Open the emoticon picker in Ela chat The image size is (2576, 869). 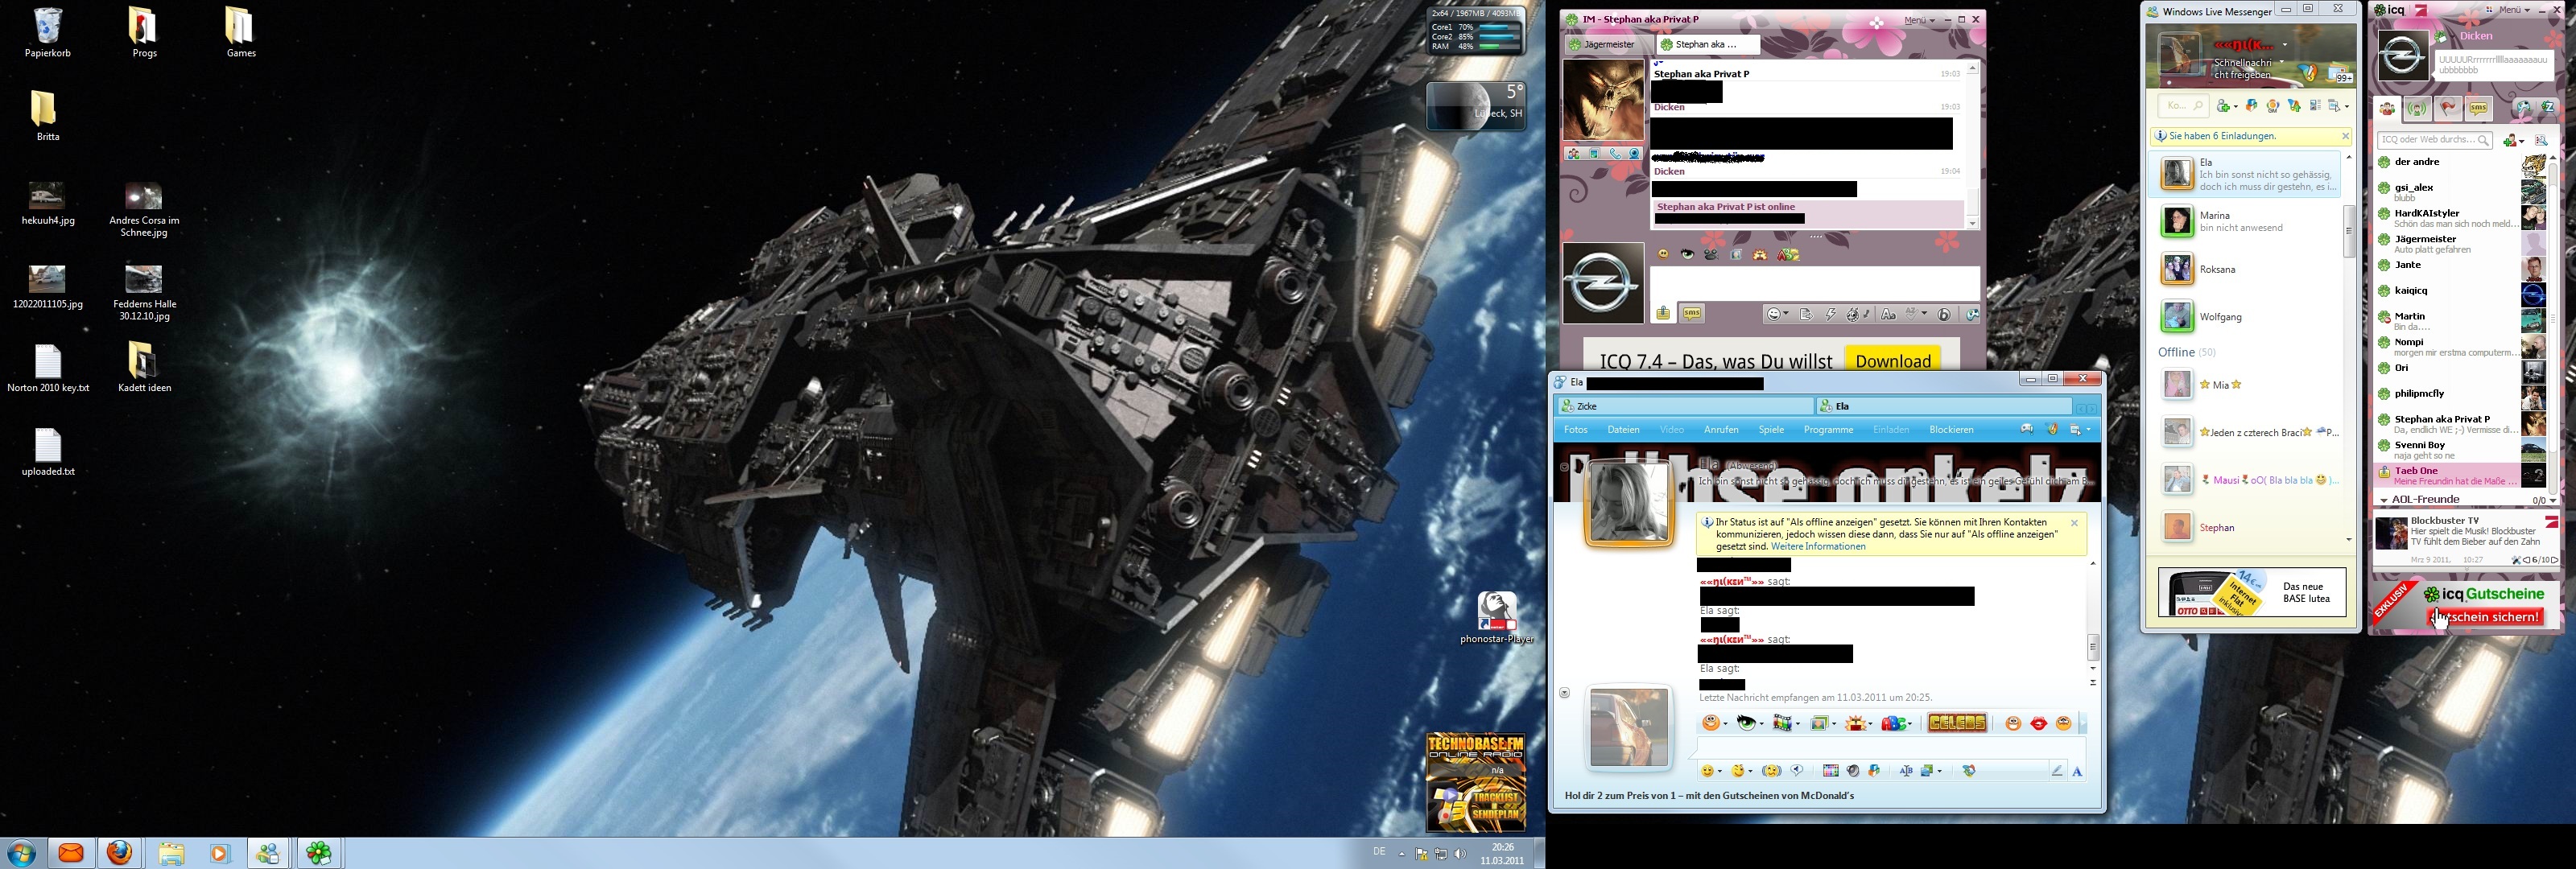(x=1708, y=771)
